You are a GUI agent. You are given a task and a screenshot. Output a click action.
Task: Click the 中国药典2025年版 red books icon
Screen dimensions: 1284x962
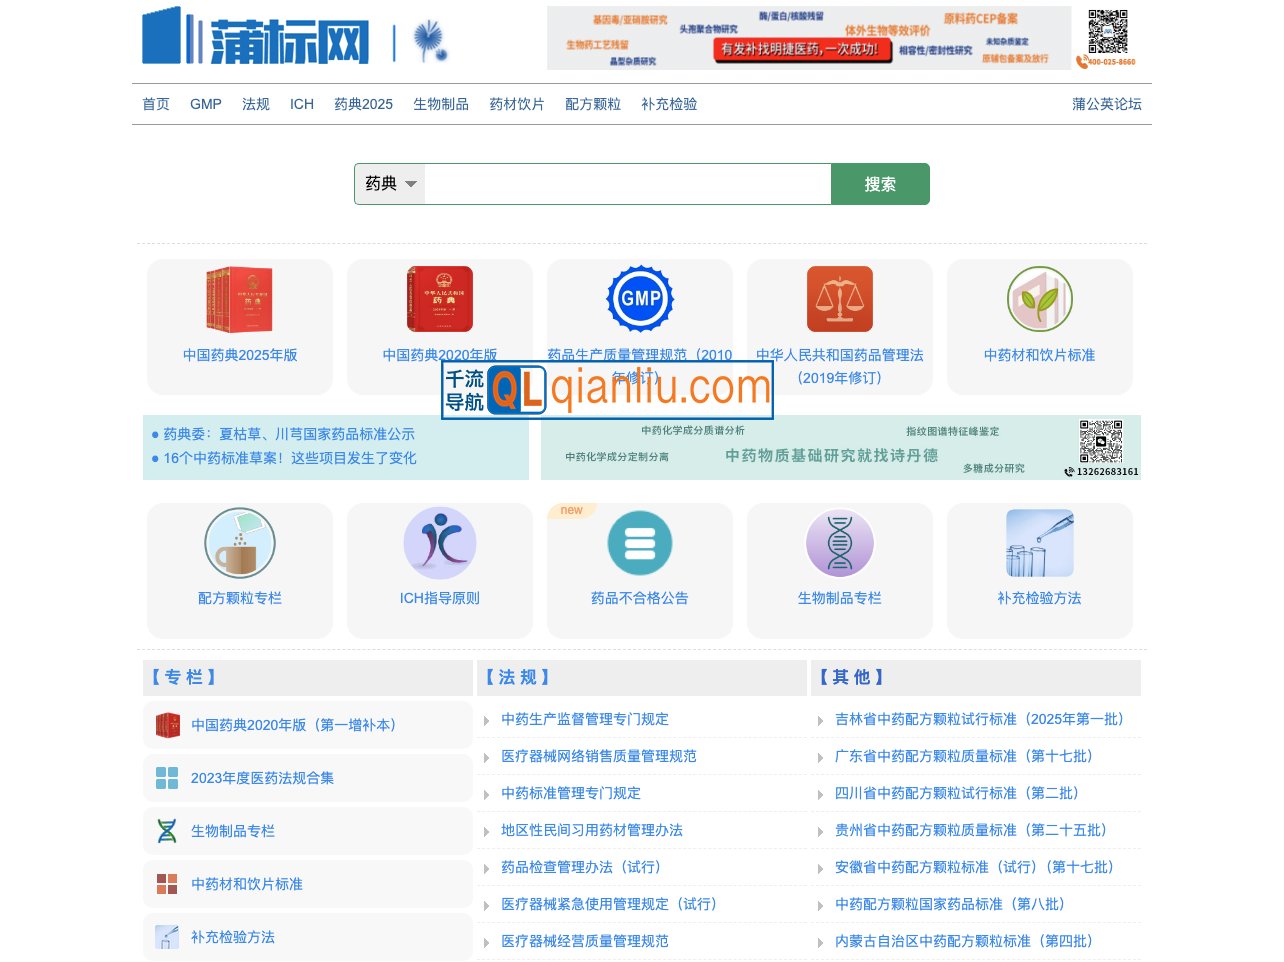coord(239,298)
